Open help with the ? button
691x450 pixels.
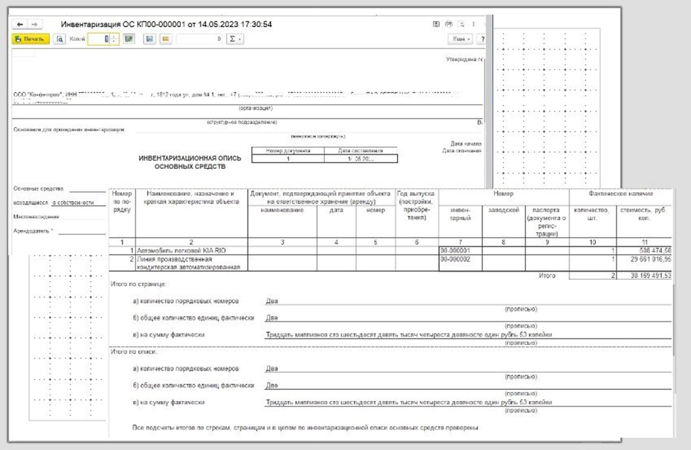coord(482,39)
